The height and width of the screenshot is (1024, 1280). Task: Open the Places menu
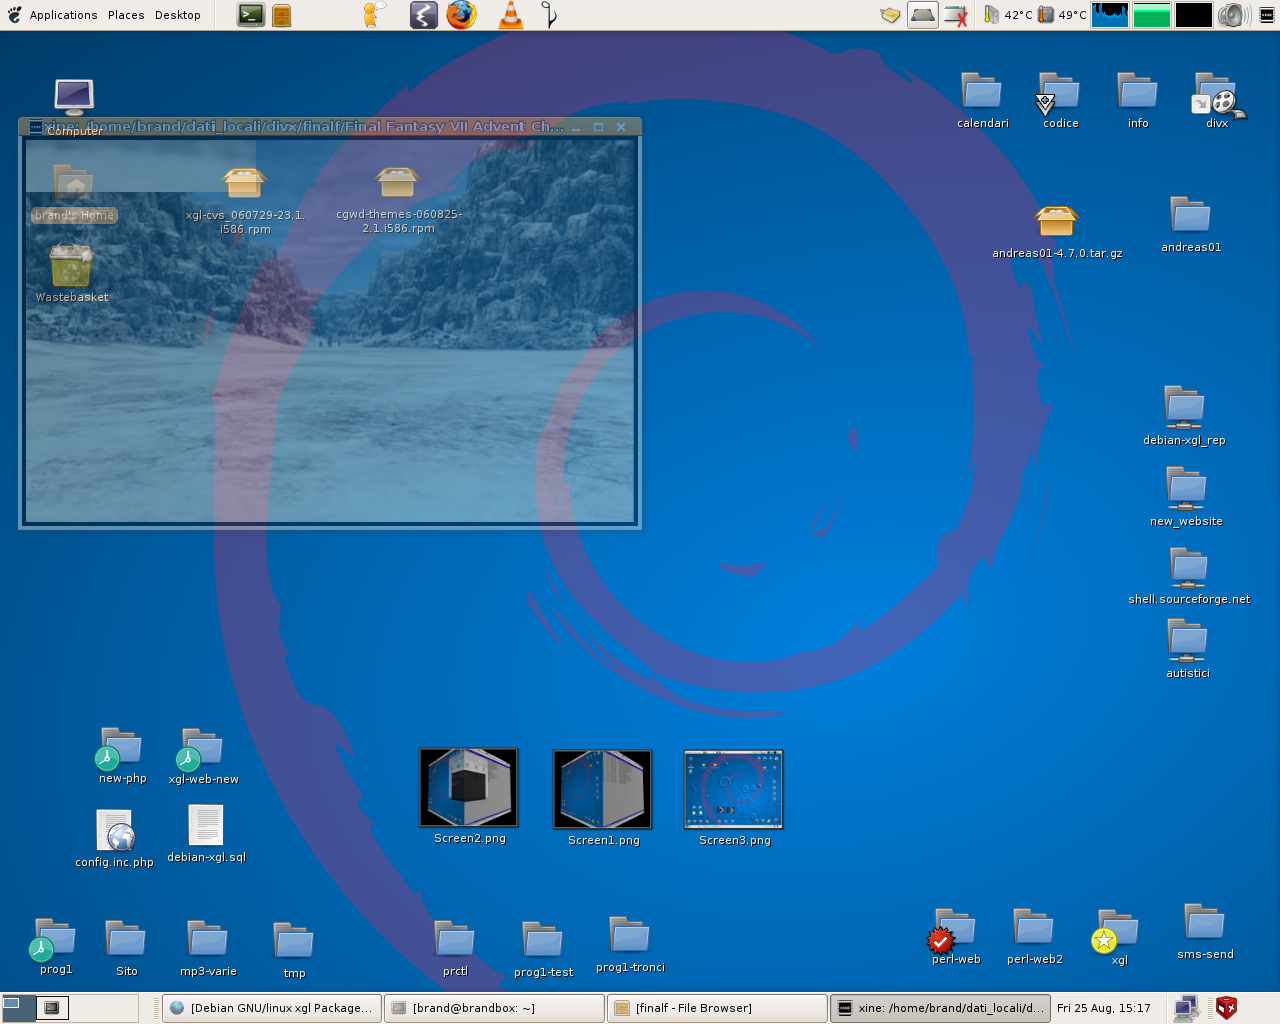[x=126, y=15]
